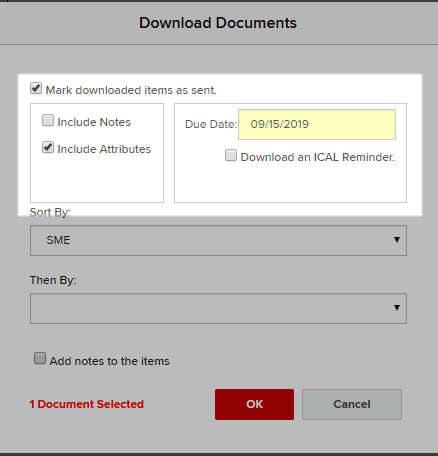This screenshot has width=438, height=456.
Task: Uncheck the Include Attributes checkbox
Action: click(x=48, y=147)
